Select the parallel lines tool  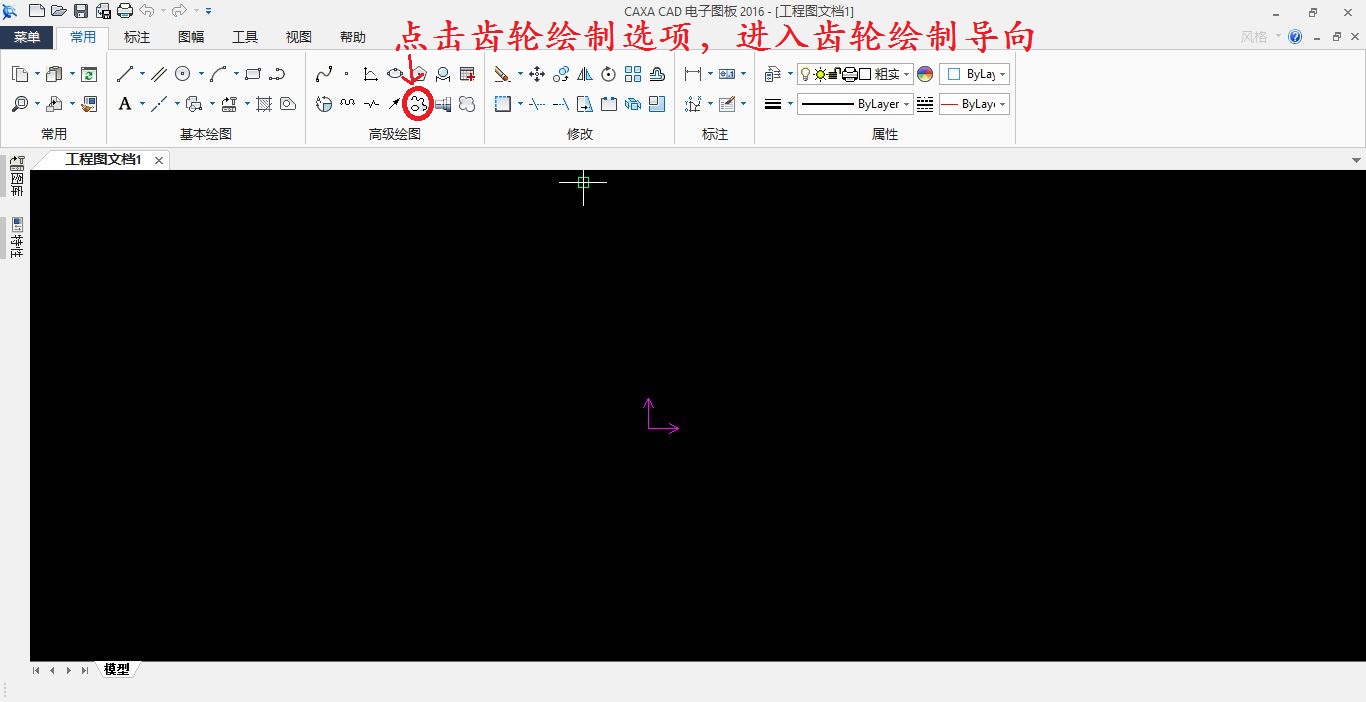coord(159,74)
